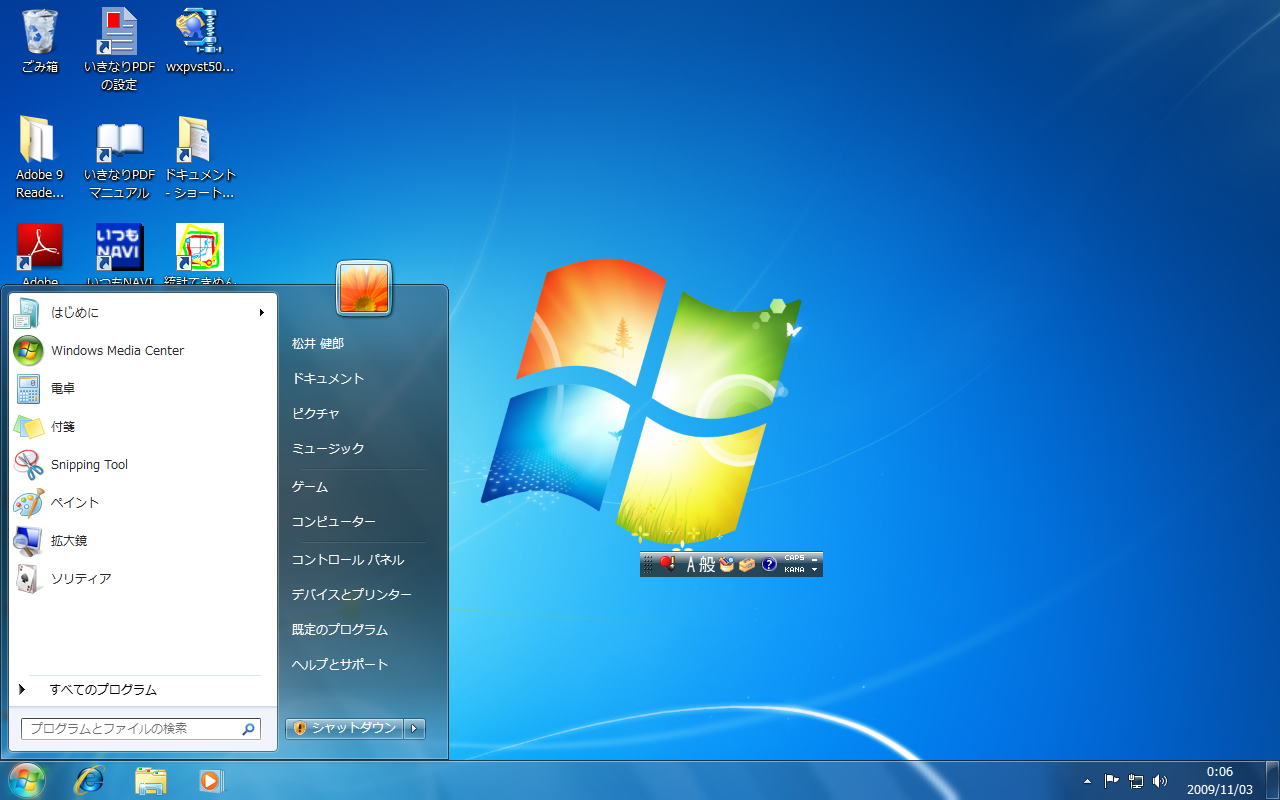
Task: Click the Windows Start orb
Action: pyautogui.click(x=27, y=780)
